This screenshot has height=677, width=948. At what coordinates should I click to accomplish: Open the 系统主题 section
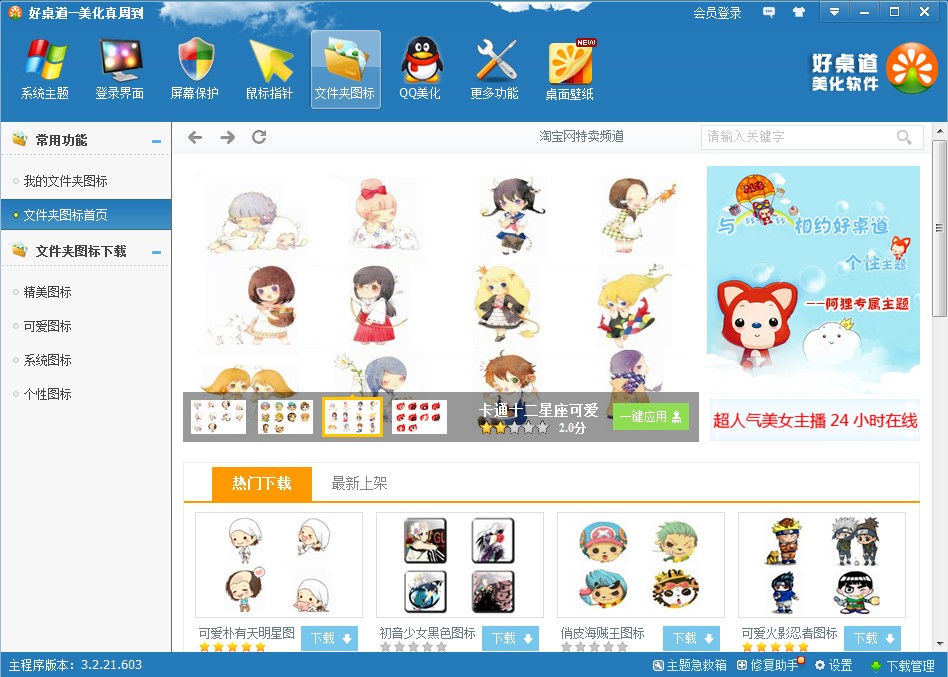click(x=45, y=69)
